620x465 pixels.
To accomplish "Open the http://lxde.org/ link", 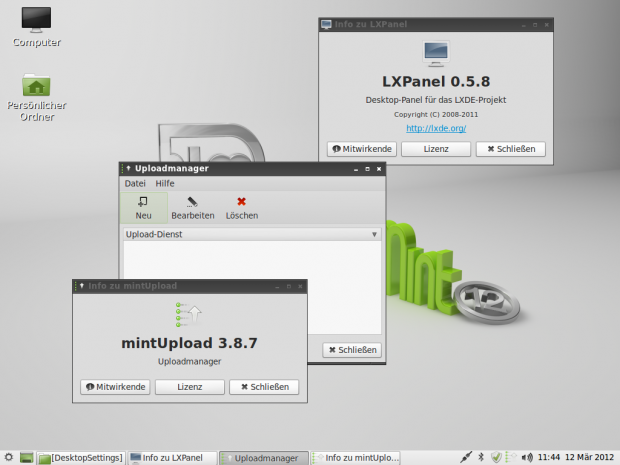I will (x=436, y=128).
